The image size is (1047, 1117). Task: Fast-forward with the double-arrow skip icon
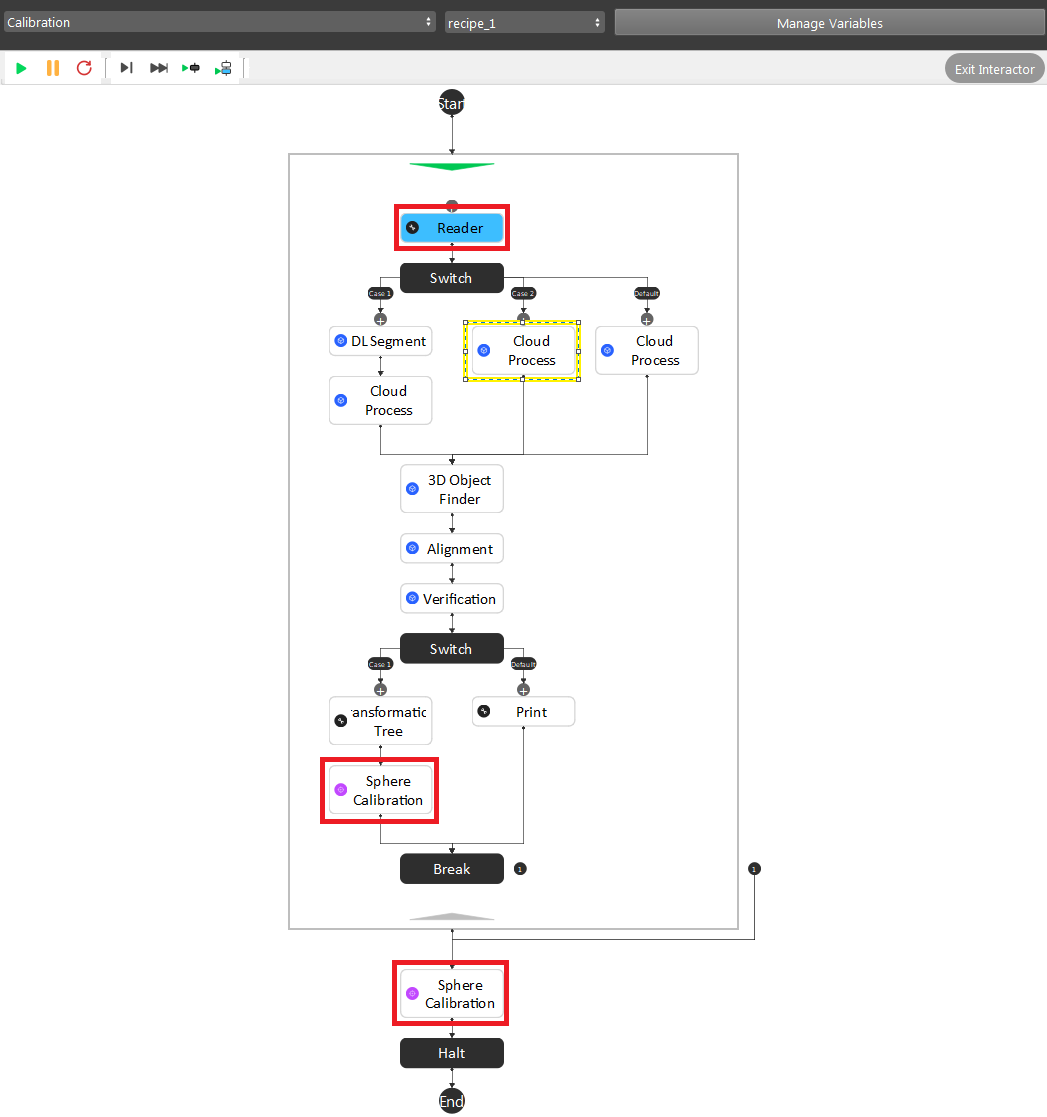pos(159,68)
